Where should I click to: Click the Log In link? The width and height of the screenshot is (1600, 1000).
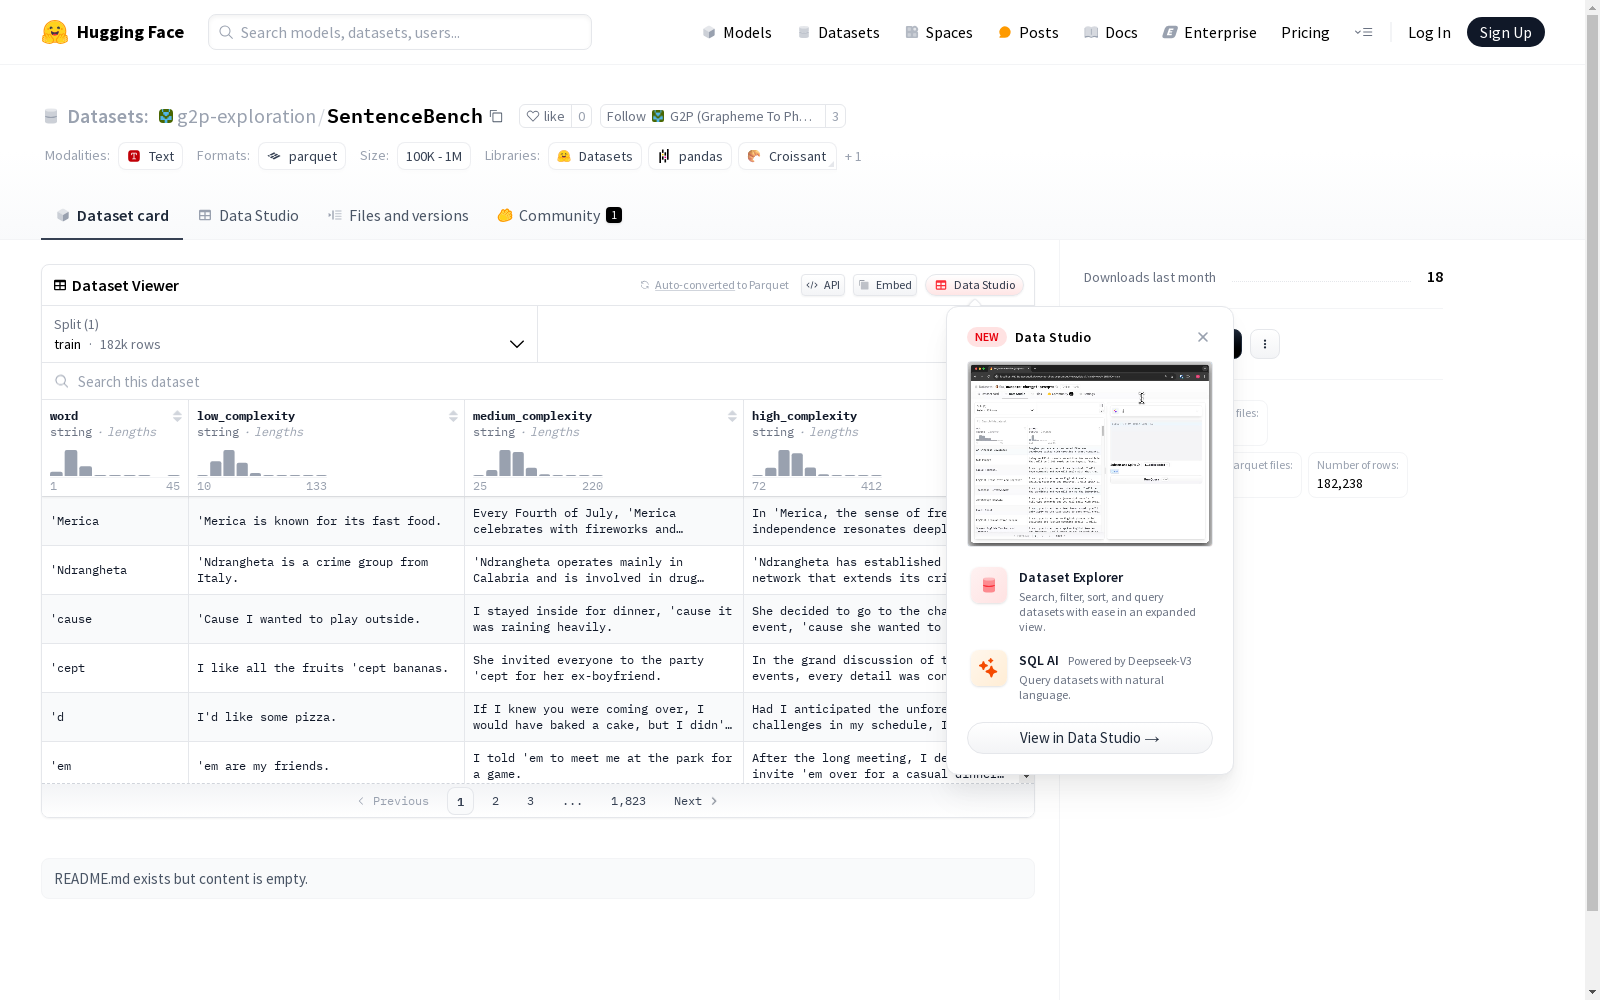pyautogui.click(x=1429, y=32)
